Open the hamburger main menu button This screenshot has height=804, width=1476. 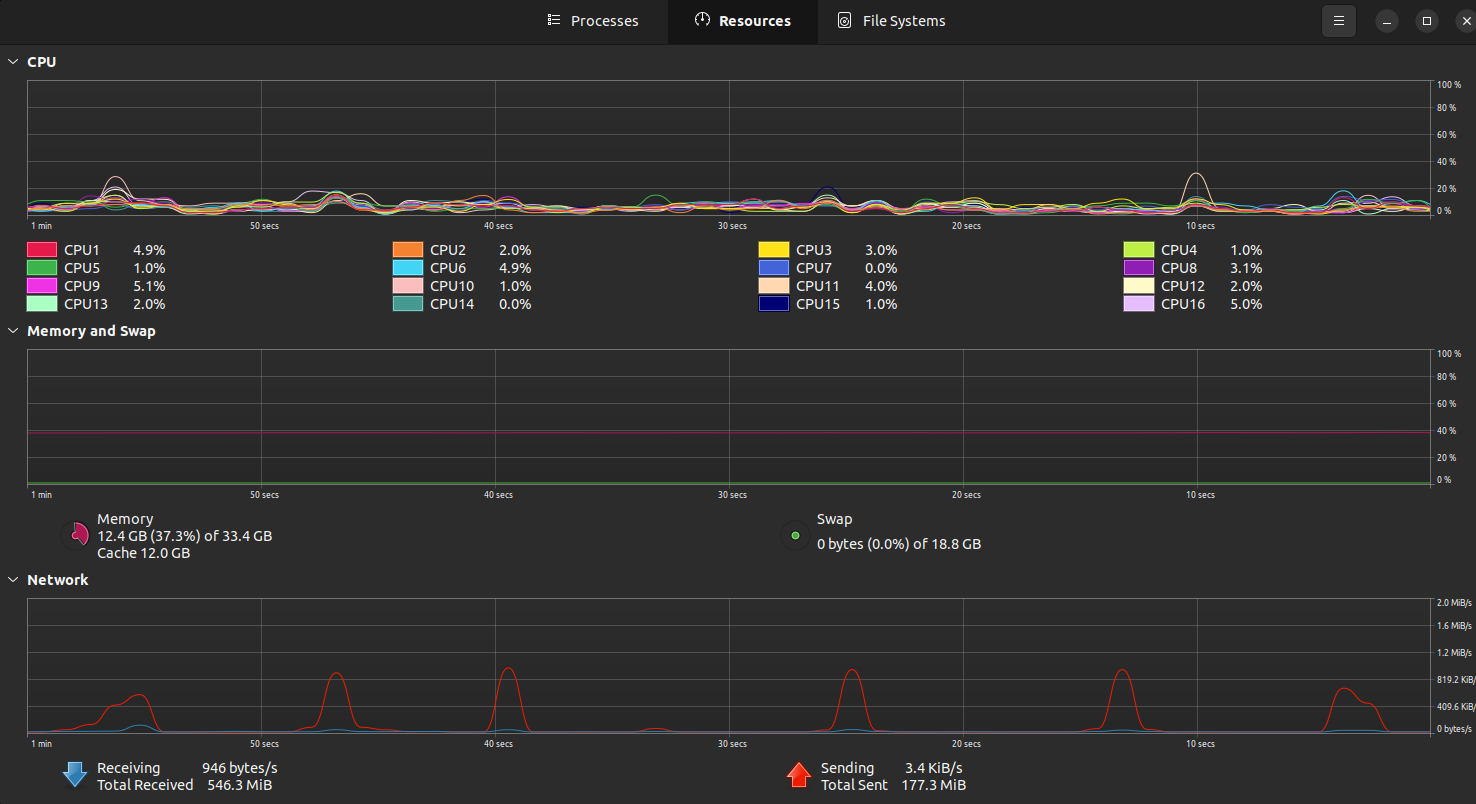pyautogui.click(x=1338, y=21)
